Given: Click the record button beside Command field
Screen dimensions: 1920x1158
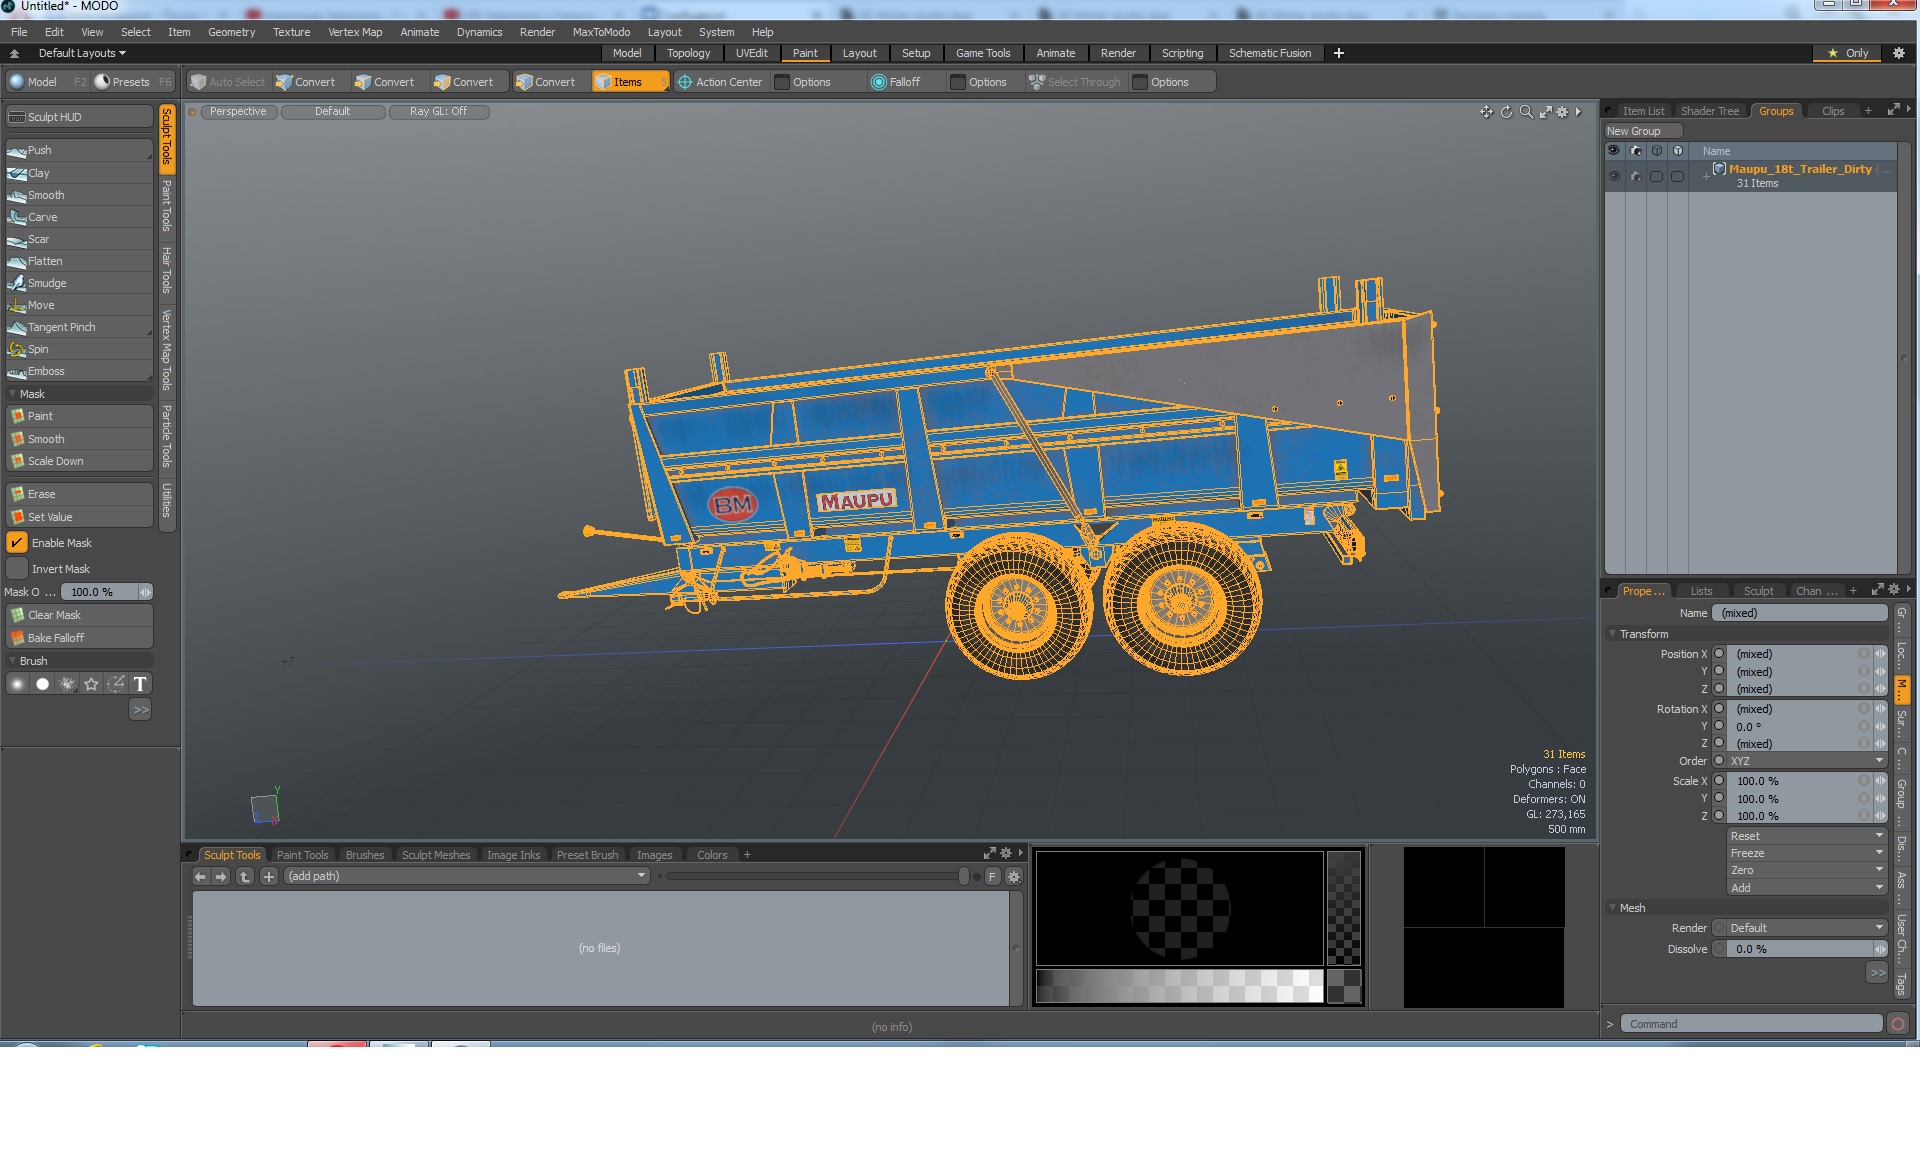Looking at the screenshot, I should [x=1897, y=1024].
